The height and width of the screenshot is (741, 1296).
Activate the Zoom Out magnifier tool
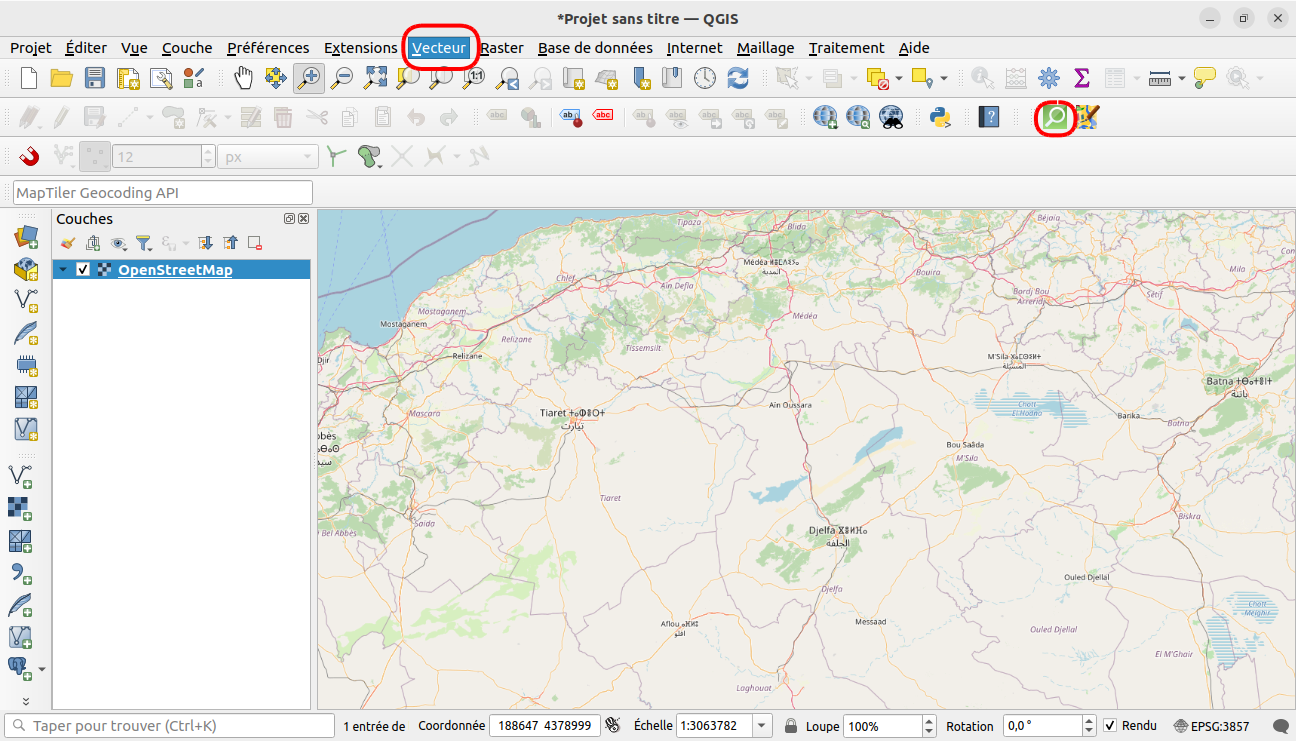342,77
